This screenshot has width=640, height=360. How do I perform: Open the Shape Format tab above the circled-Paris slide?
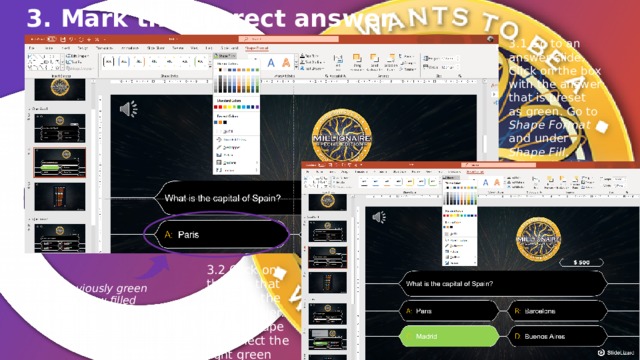tap(256, 48)
